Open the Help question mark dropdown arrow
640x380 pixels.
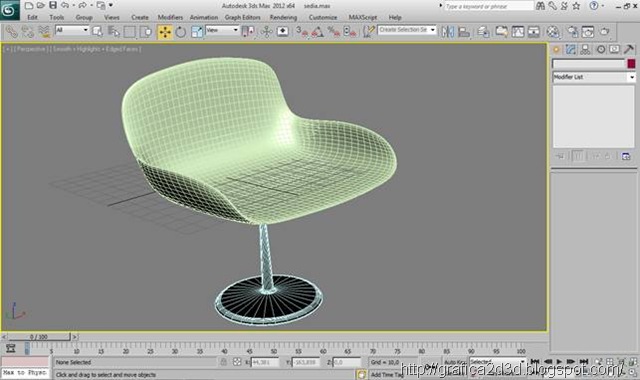point(602,6)
